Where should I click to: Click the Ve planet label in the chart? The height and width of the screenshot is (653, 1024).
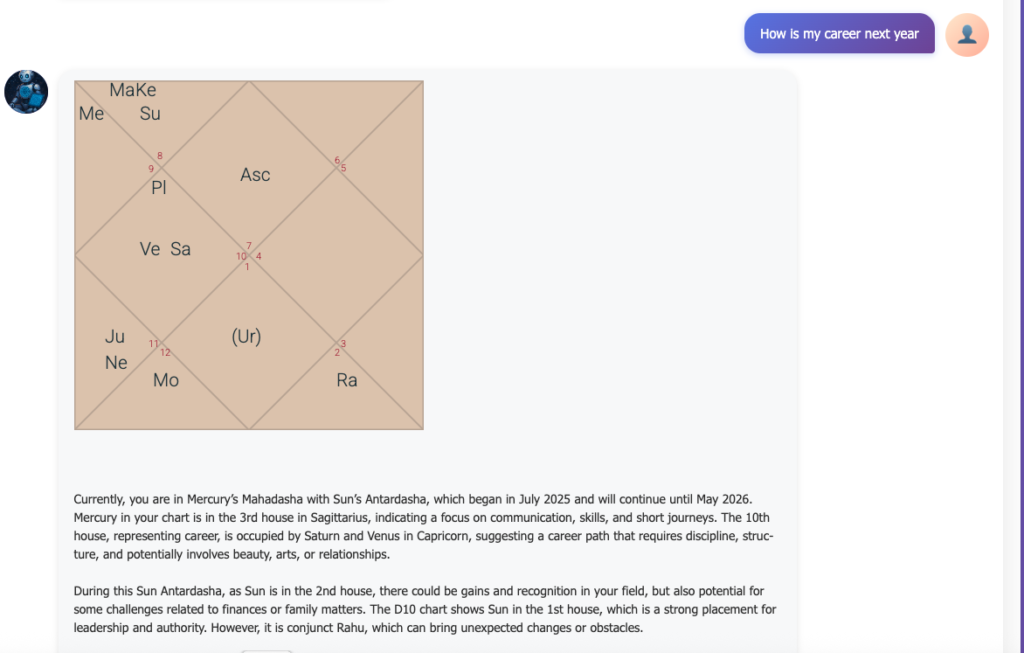150,249
